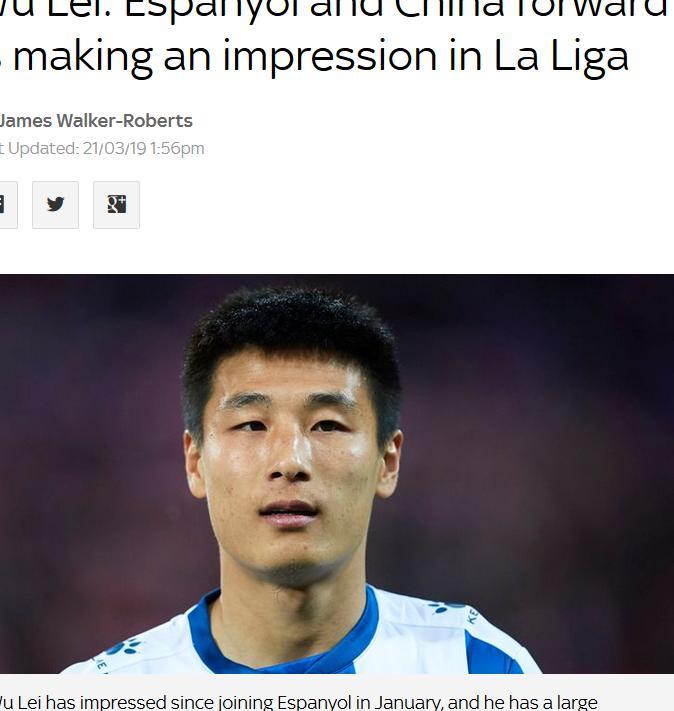
Task: Open author James Walker-Roberts' profile
Action: [x=96, y=121]
